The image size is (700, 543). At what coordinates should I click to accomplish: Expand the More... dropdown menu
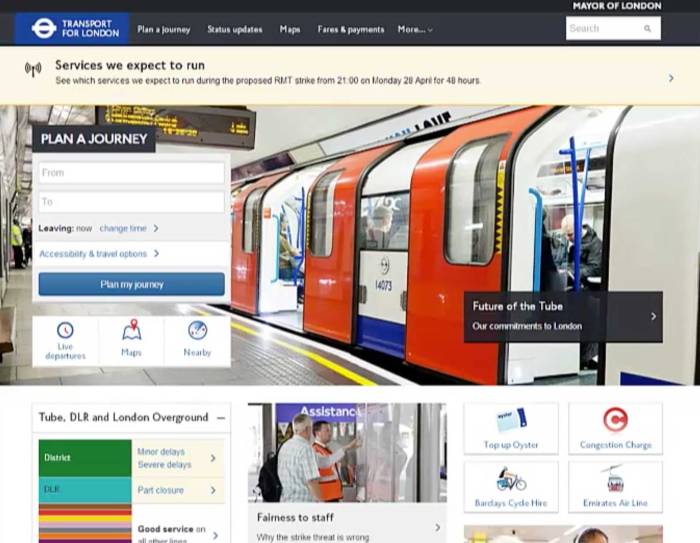pyautogui.click(x=415, y=29)
